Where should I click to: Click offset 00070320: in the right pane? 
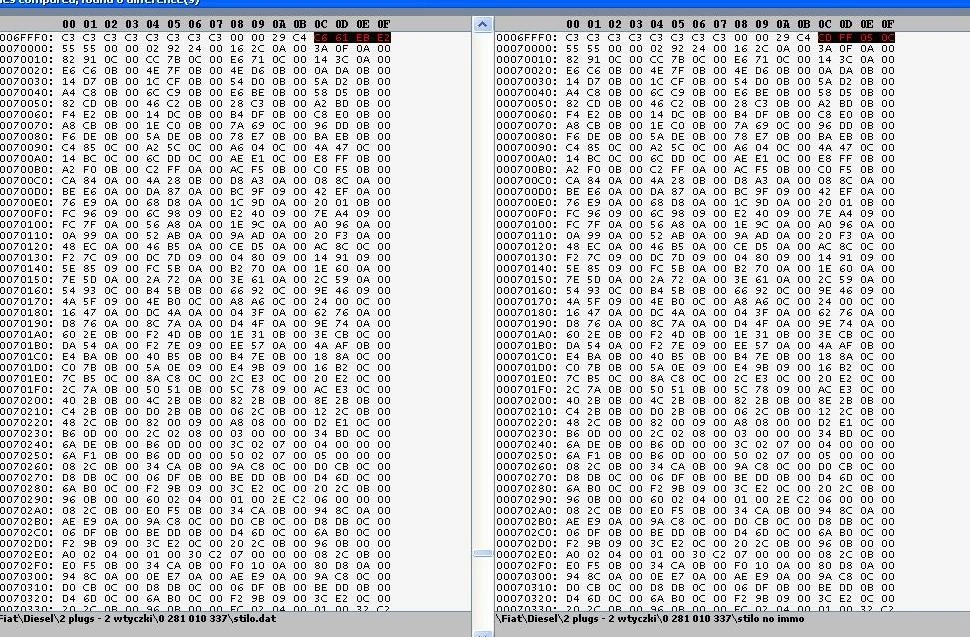click(526, 599)
